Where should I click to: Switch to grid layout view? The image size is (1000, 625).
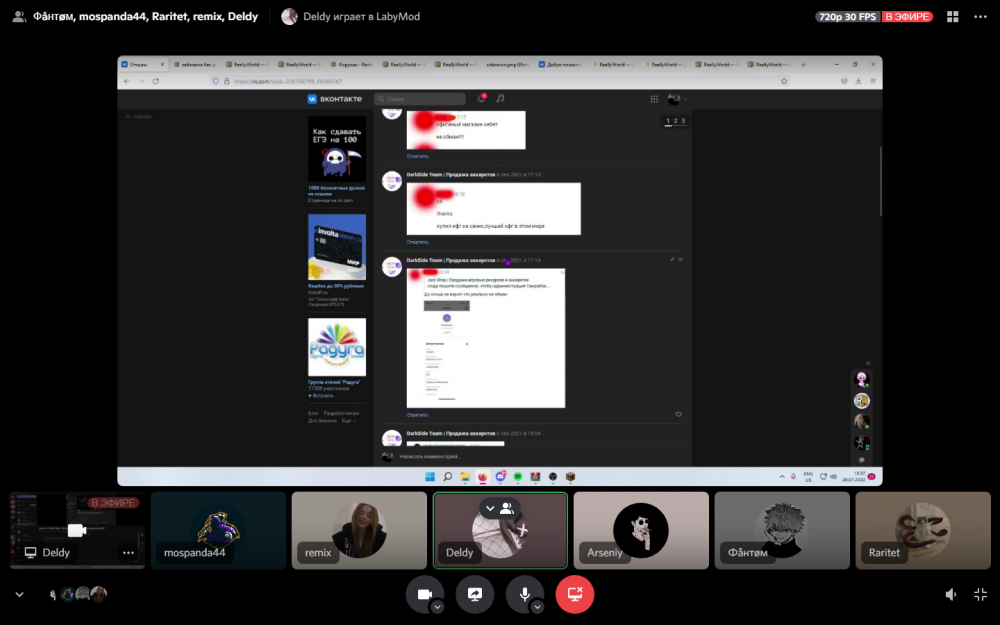click(x=952, y=17)
